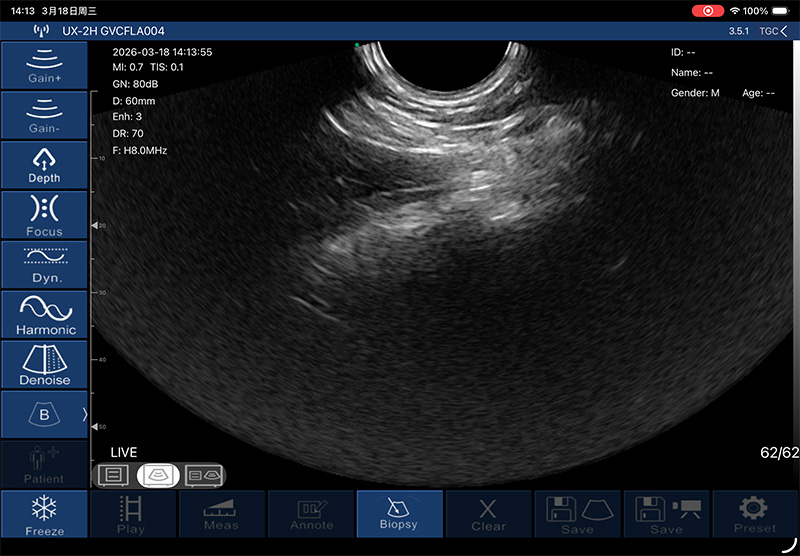The image size is (800, 556).
Task: Expand the B mode selector arrow
Action: [84, 413]
